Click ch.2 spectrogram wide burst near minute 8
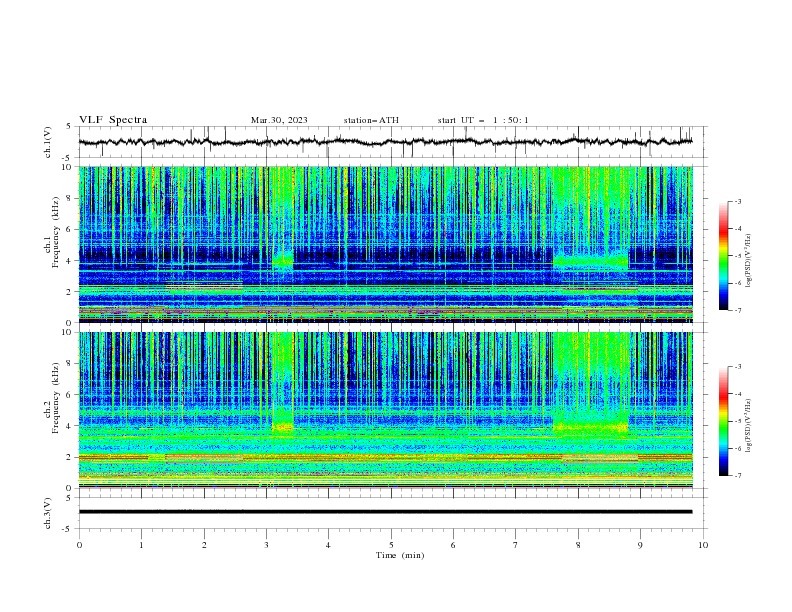The height and width of the screenshot is (612, 792). point(590,383)
